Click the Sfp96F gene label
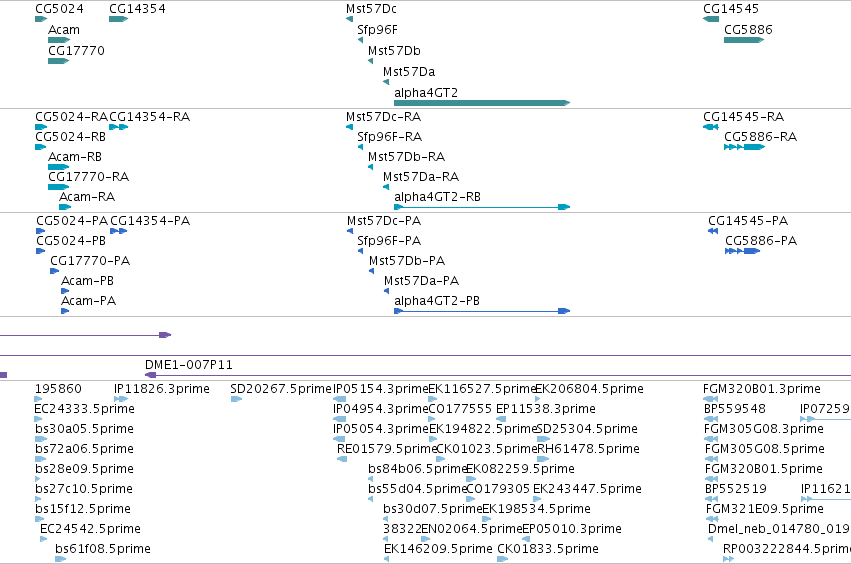851x564 pixels. (x=377, y=30)
